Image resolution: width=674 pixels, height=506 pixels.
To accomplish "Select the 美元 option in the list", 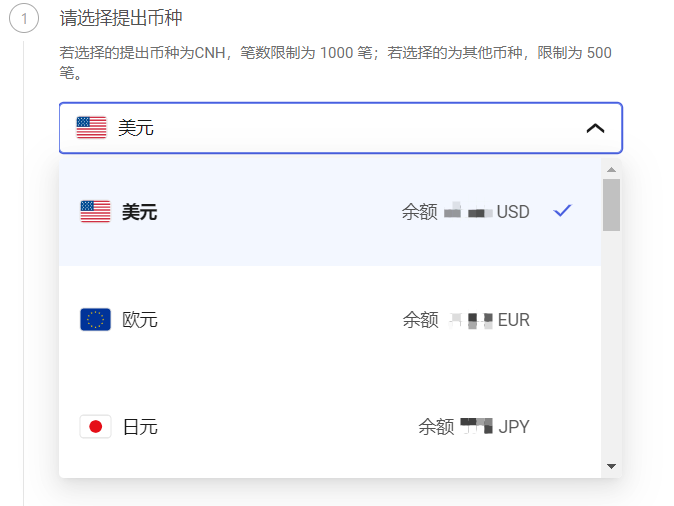I will pos(139,212).
